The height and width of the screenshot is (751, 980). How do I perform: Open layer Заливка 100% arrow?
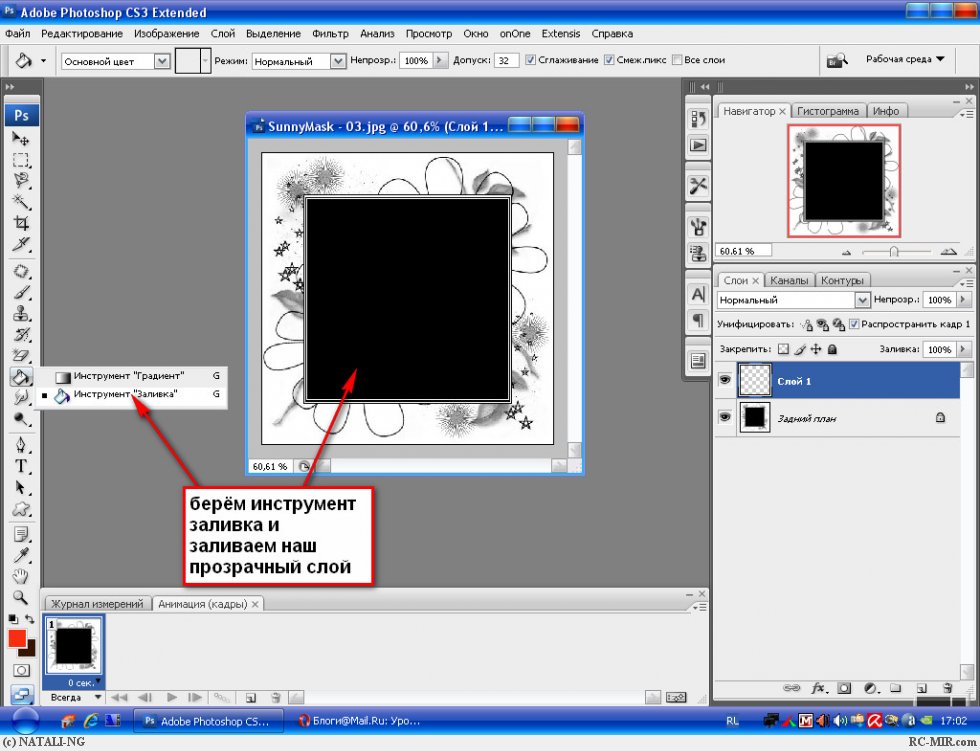(963, 349)
